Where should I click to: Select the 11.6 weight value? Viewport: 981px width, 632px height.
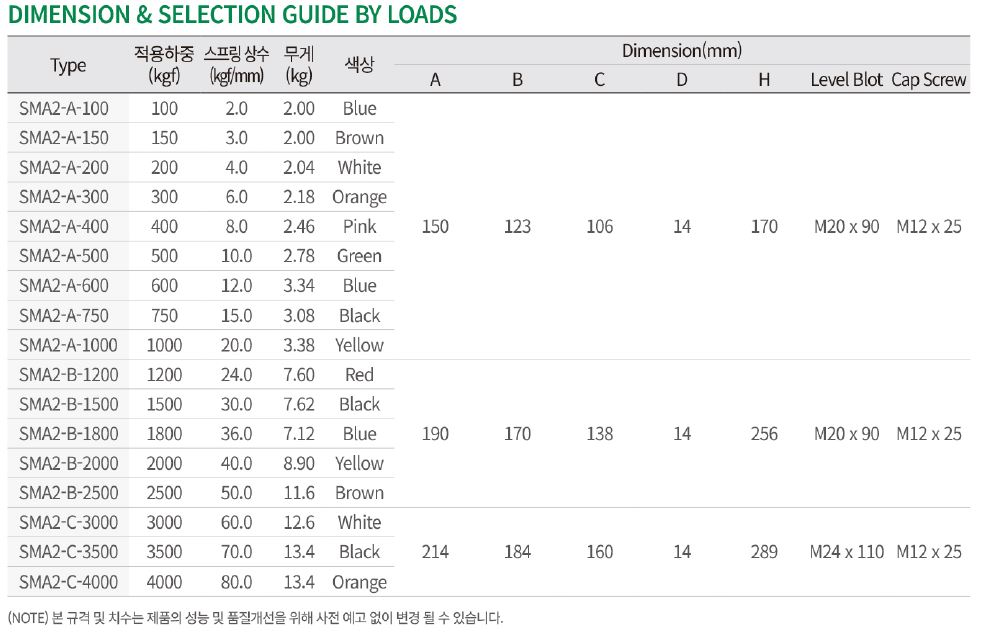click(x=299, y=493)
